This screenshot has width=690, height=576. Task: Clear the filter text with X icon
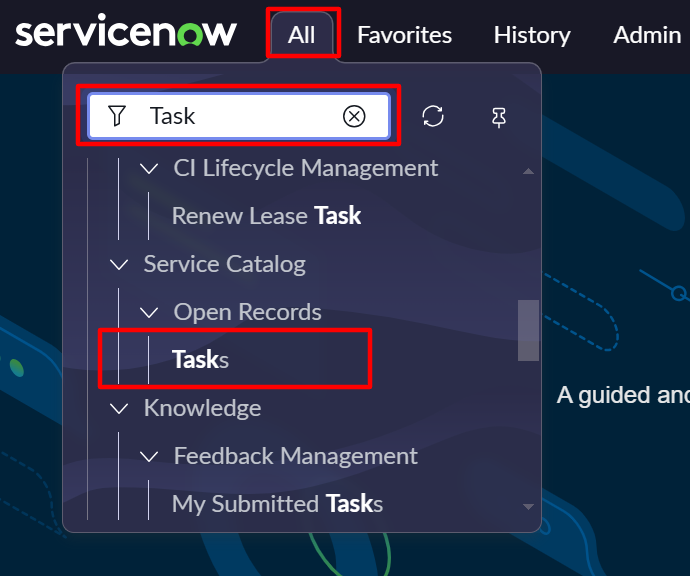coord(354,116)
